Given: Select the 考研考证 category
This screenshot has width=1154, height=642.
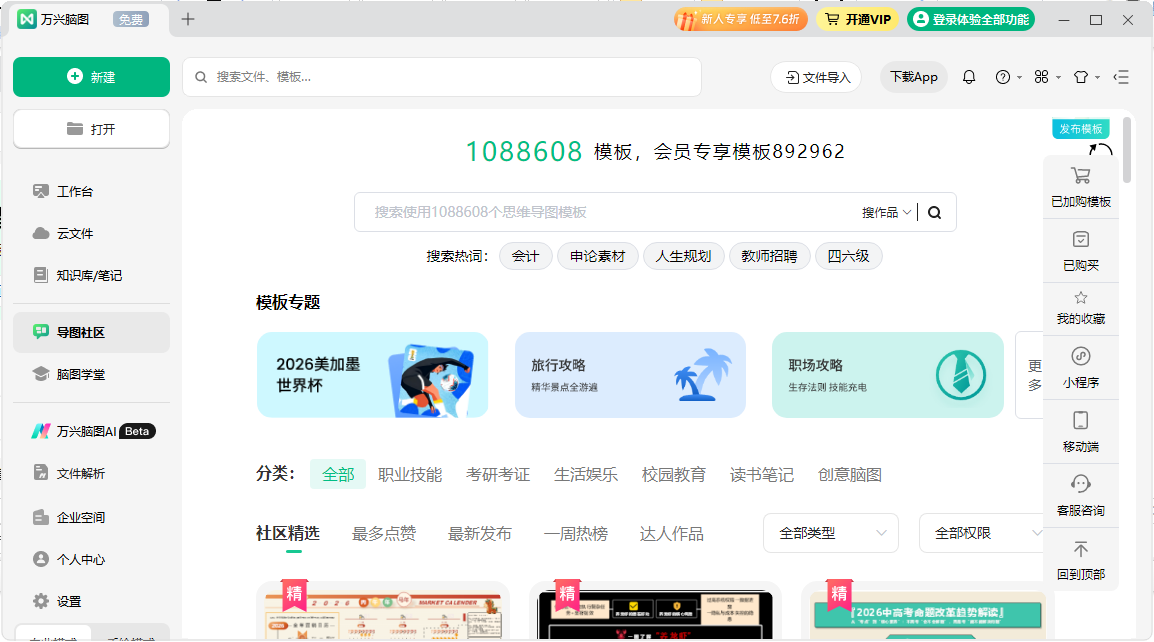Looking at the screenshot, I should 498,475.
